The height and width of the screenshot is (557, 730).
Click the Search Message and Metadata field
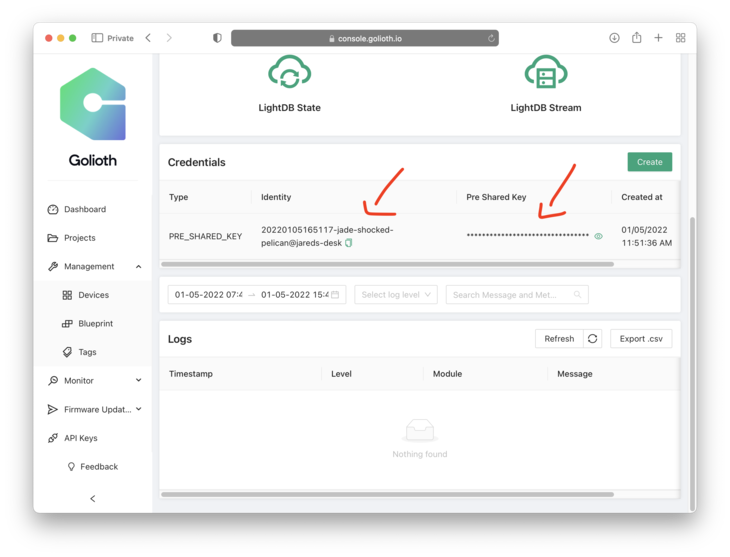coord(517,294)
